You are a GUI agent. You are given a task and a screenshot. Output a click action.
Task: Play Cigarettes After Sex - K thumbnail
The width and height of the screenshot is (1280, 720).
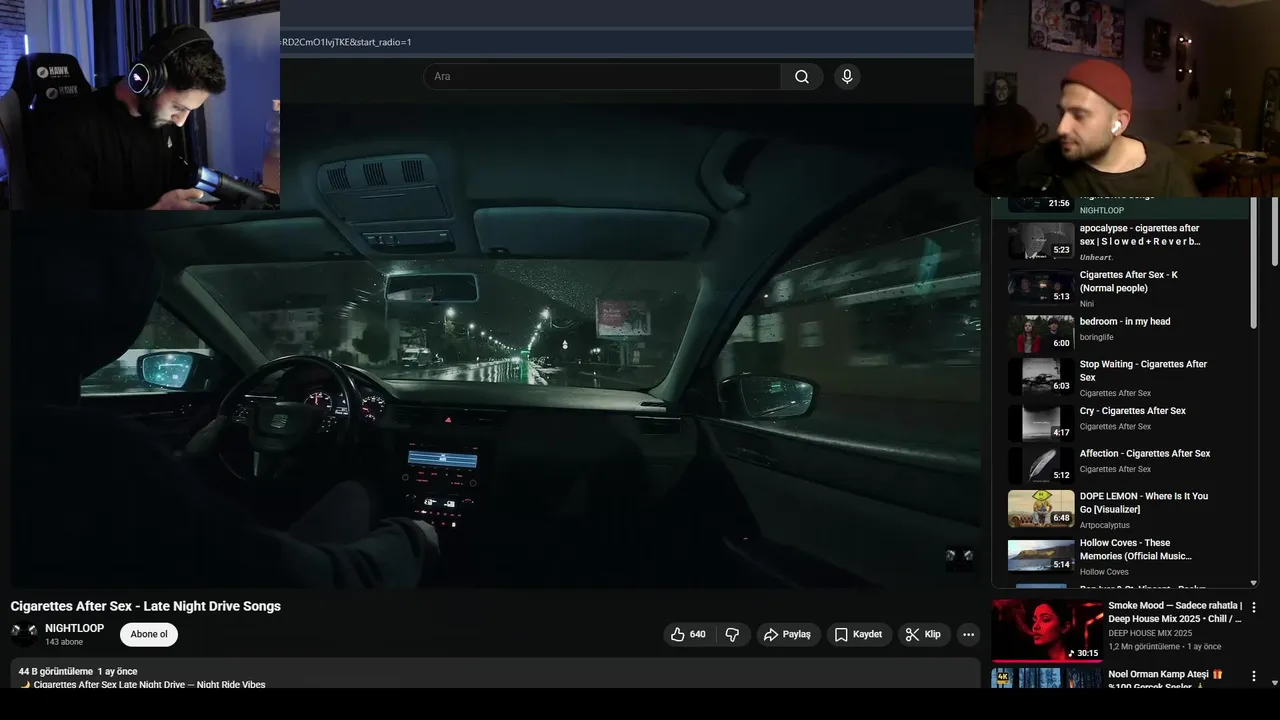1041,287
